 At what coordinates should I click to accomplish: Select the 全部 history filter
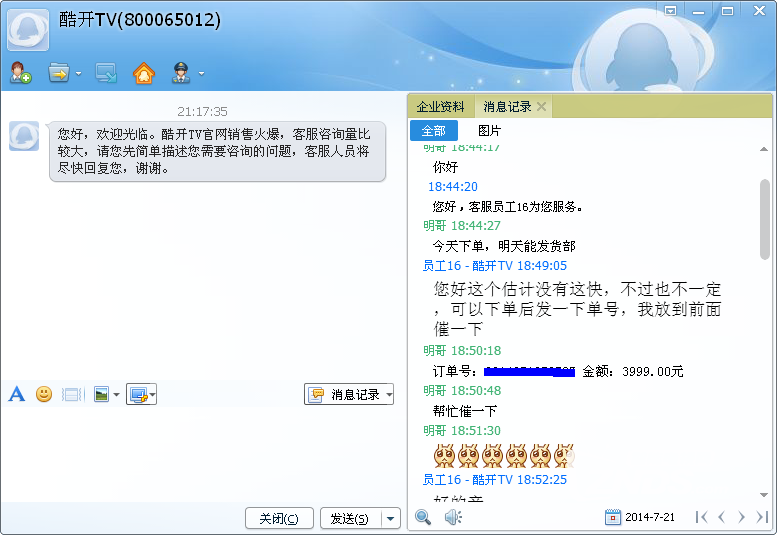coord(434,131)
